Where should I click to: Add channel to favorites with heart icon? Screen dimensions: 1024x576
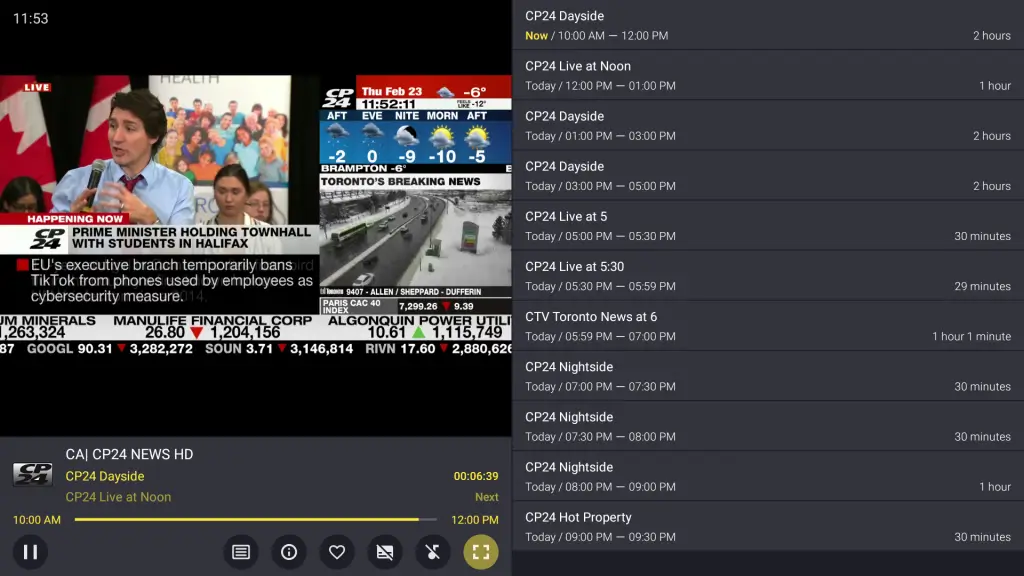[x=337, y=552]
